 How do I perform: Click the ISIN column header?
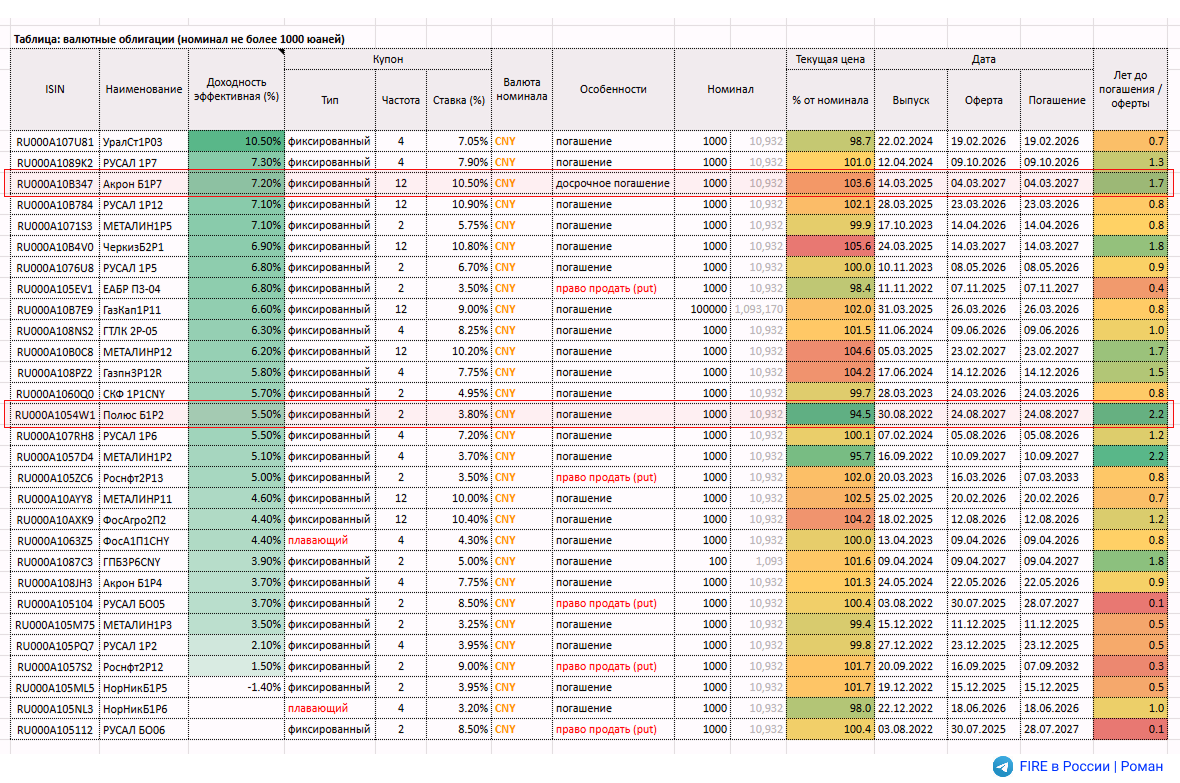tap(55, 89)
